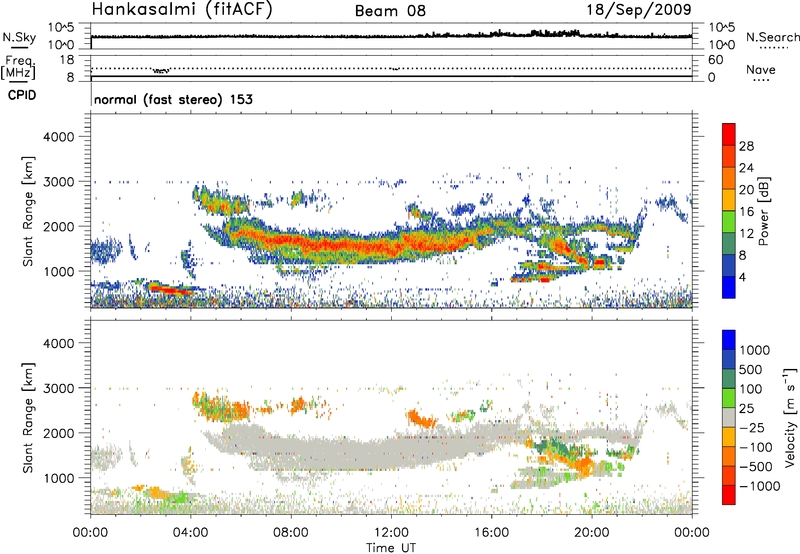The height and width of the screenshot is (554, 800).
Task: Click the Freq. [MHz] axis label
Action: (x=19, y=67)
